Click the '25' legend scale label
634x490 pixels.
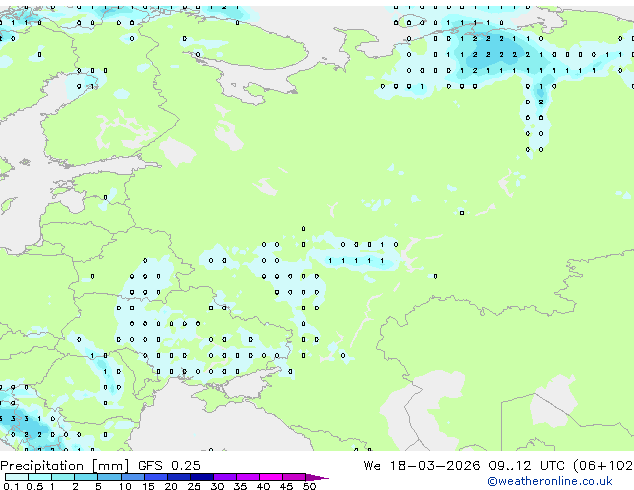pos(194,486)
